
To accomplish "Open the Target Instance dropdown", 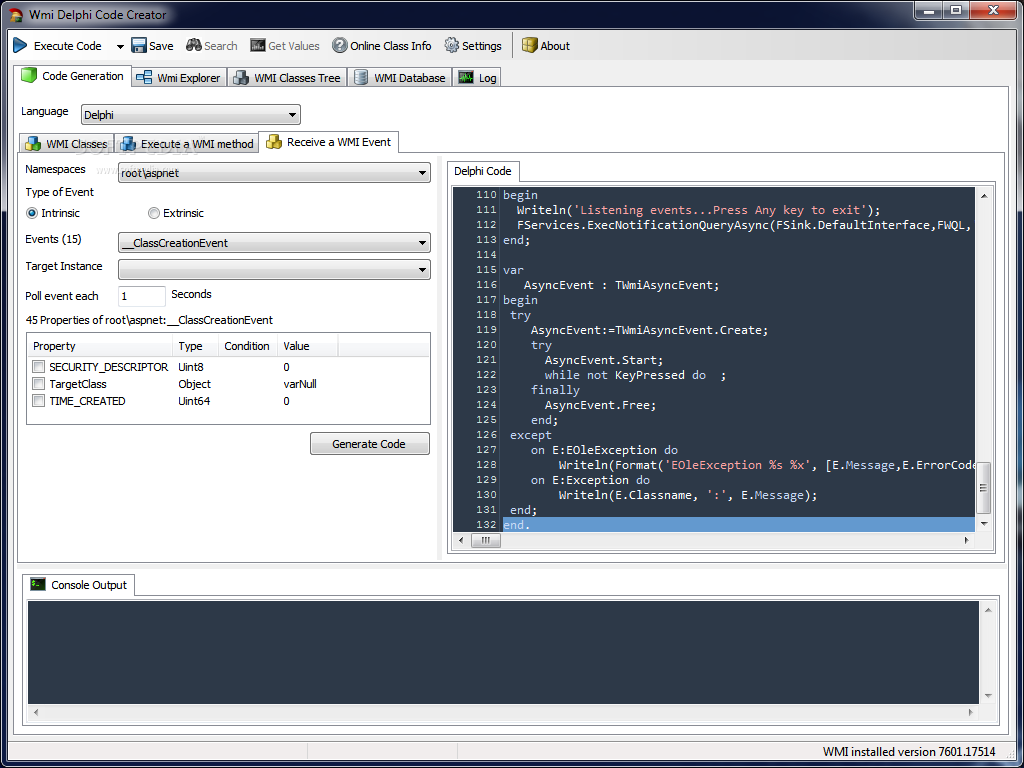I will click(274, 270).
